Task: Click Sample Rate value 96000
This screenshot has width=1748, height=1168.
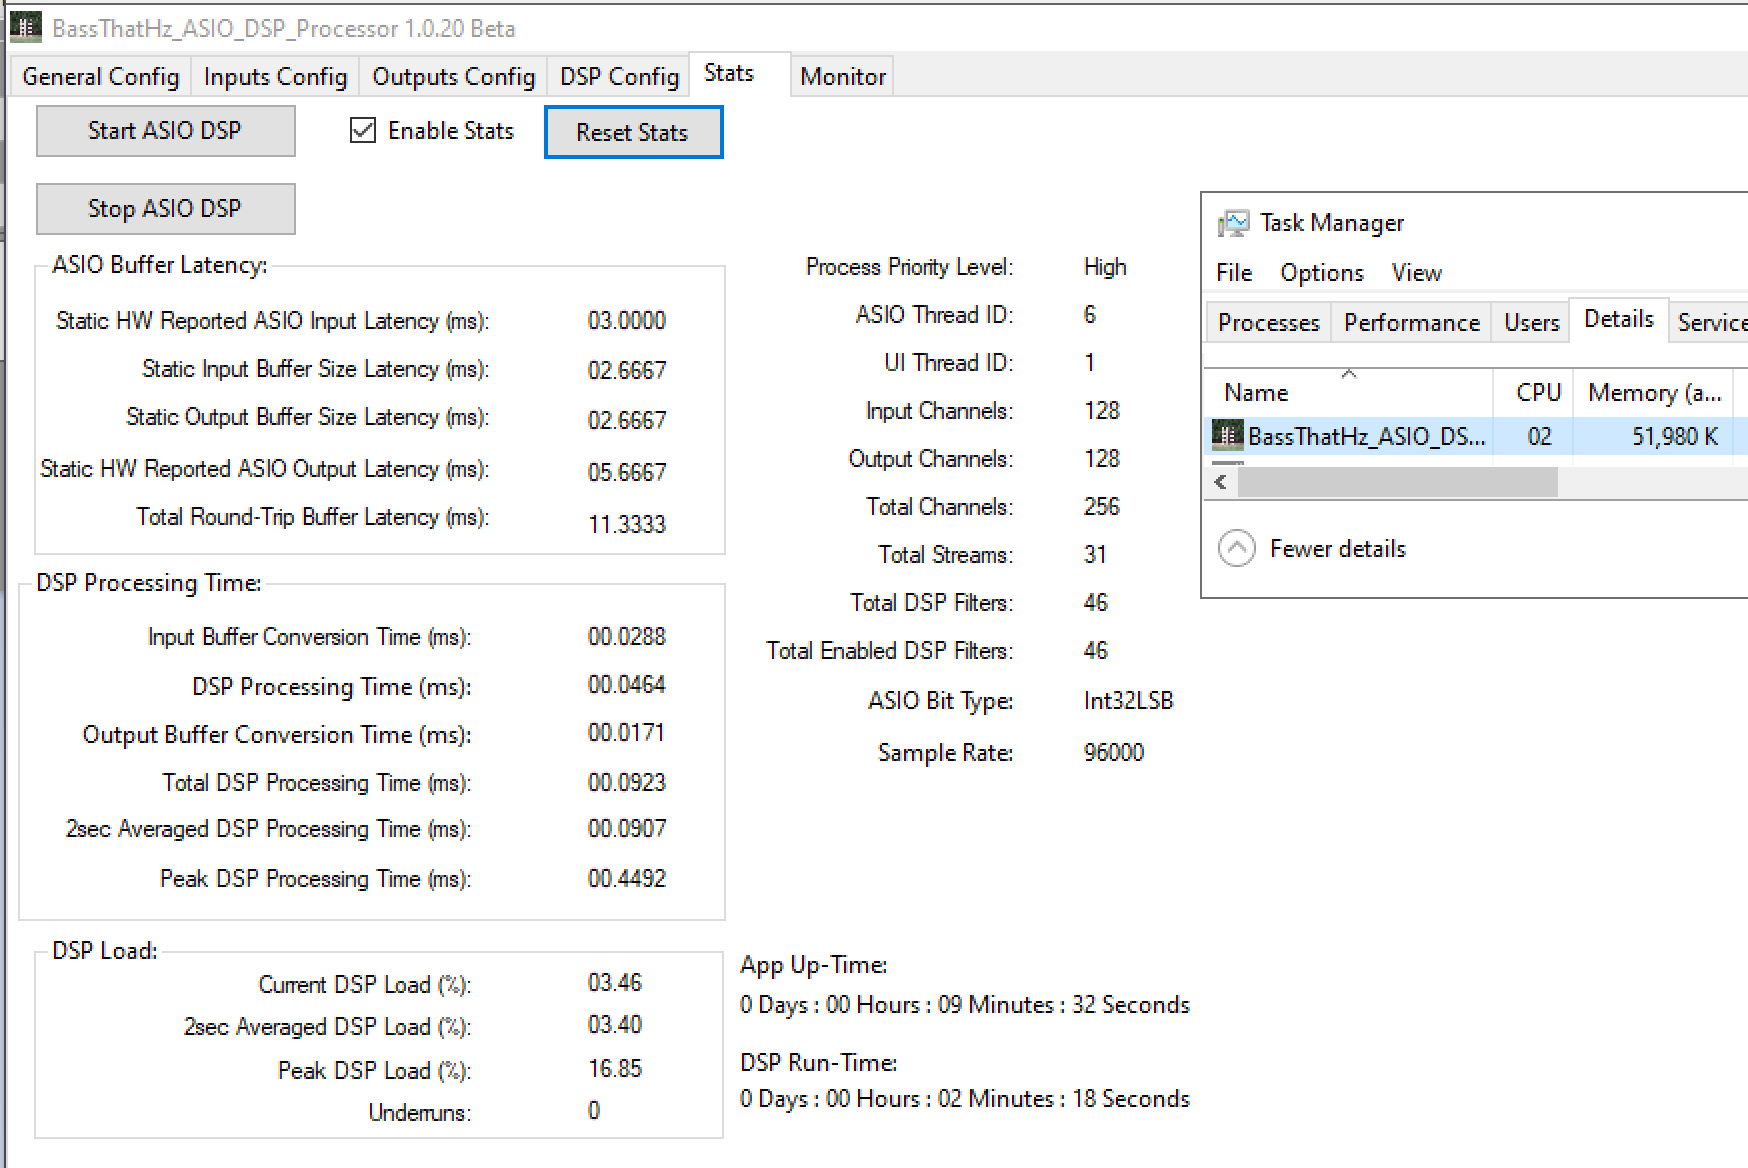Action: (x=1113, y=752)
